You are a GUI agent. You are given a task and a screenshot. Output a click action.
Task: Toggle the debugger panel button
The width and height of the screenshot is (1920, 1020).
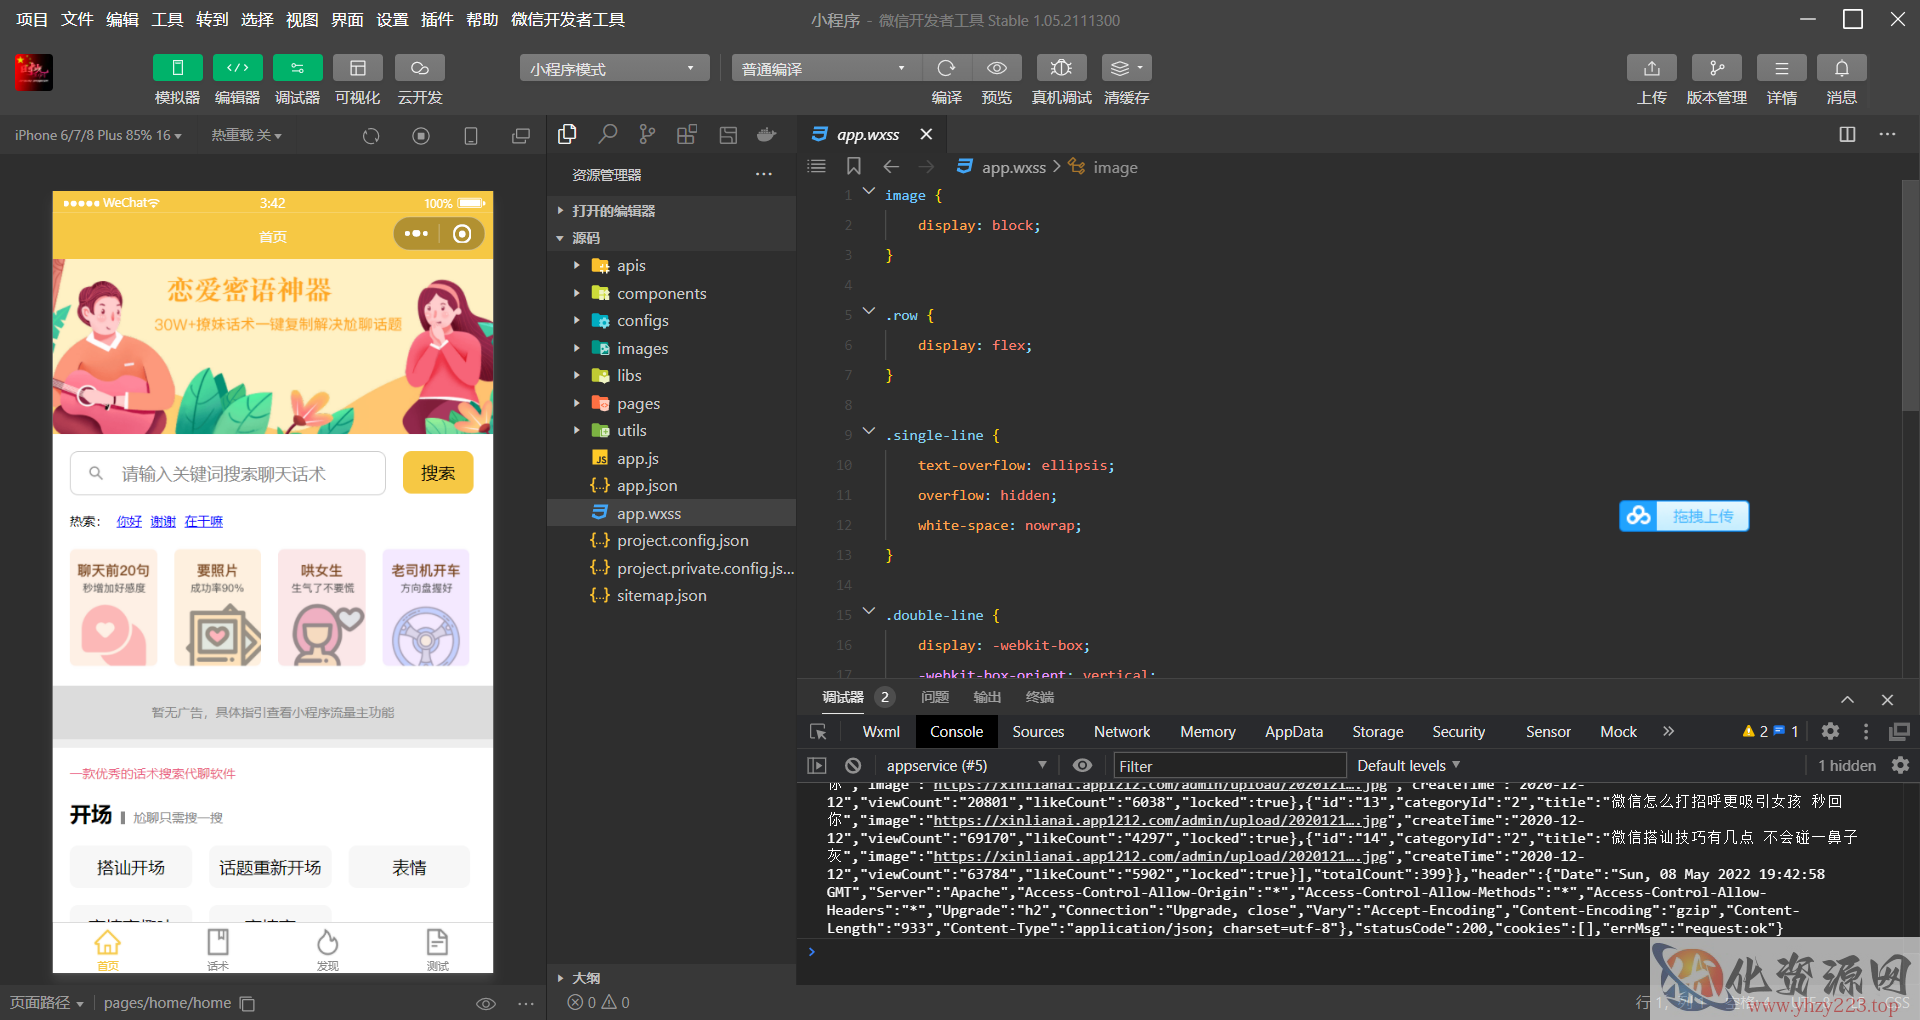pos(298,68)
